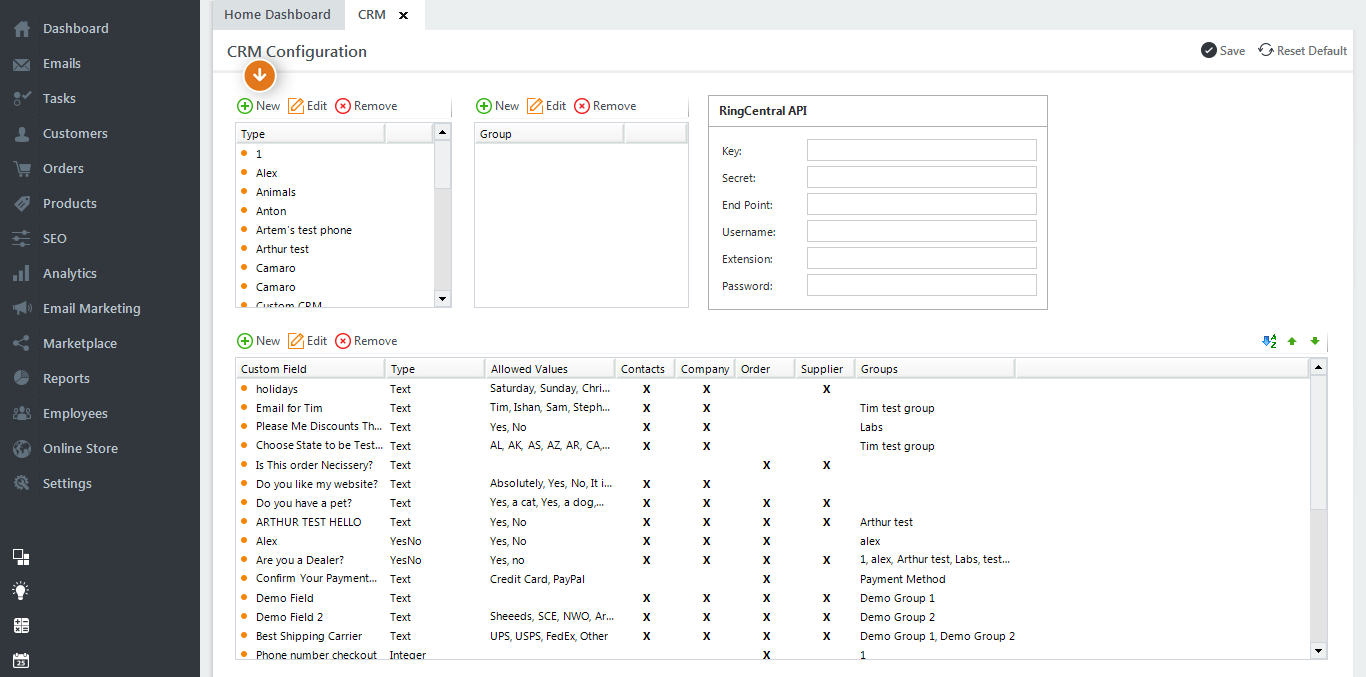1366x677 pixels.
Task: Open Products via the price tag icon
Action: coord(21,204)
